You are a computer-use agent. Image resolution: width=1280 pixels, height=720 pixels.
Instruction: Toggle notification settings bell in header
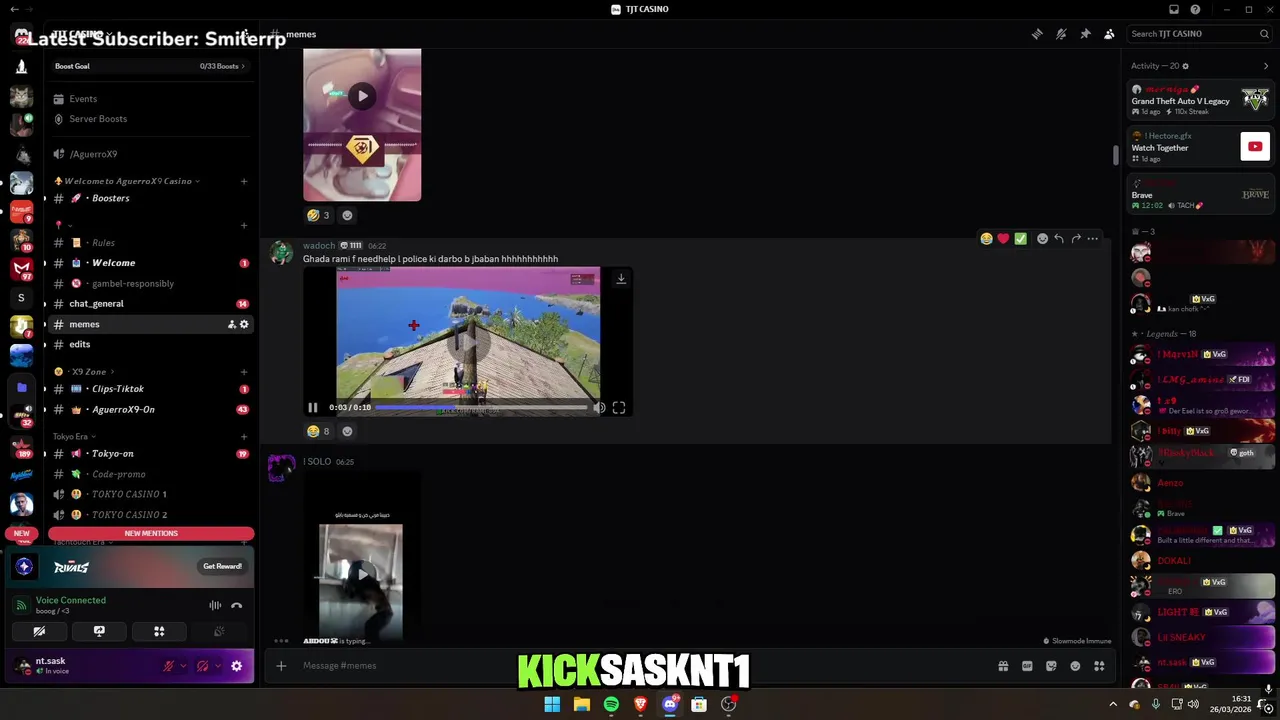coord(1061,34)
